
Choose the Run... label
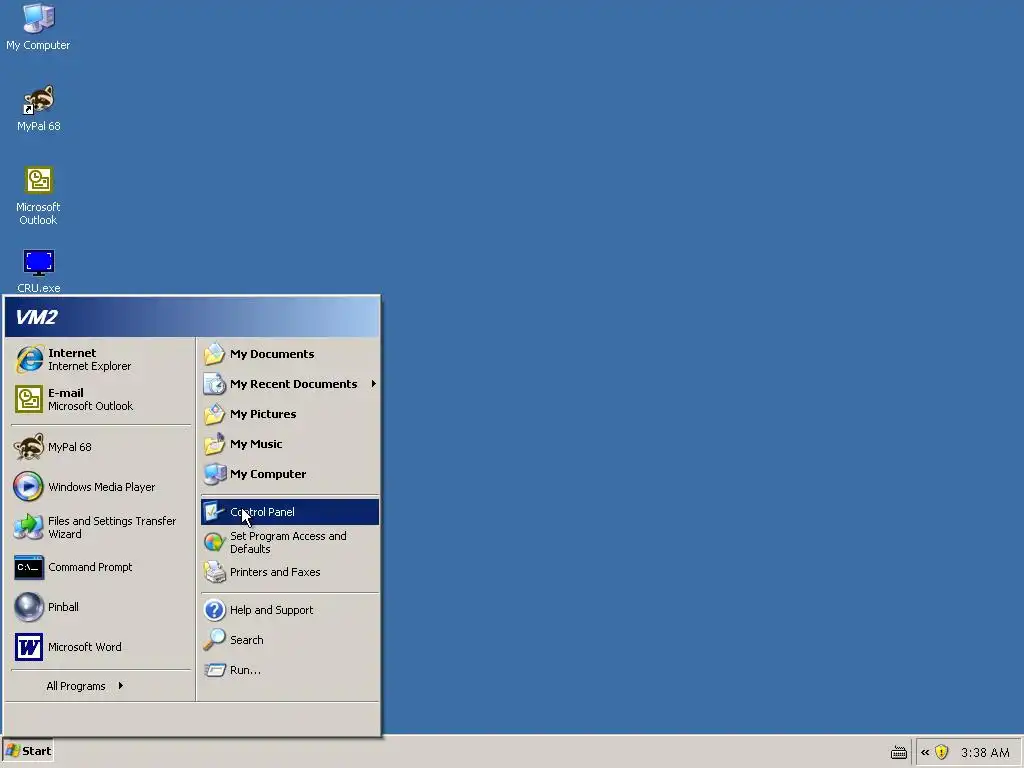(245, 670)
